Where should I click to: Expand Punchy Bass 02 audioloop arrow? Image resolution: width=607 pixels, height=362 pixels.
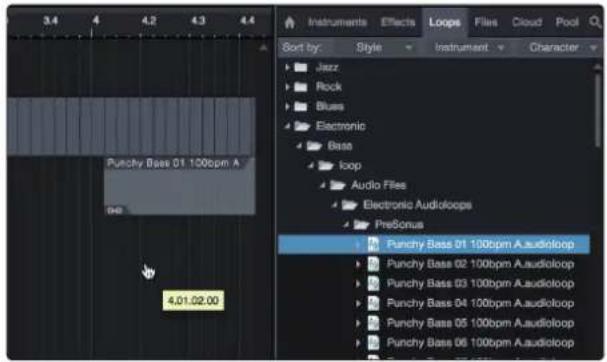click(358, 264)
